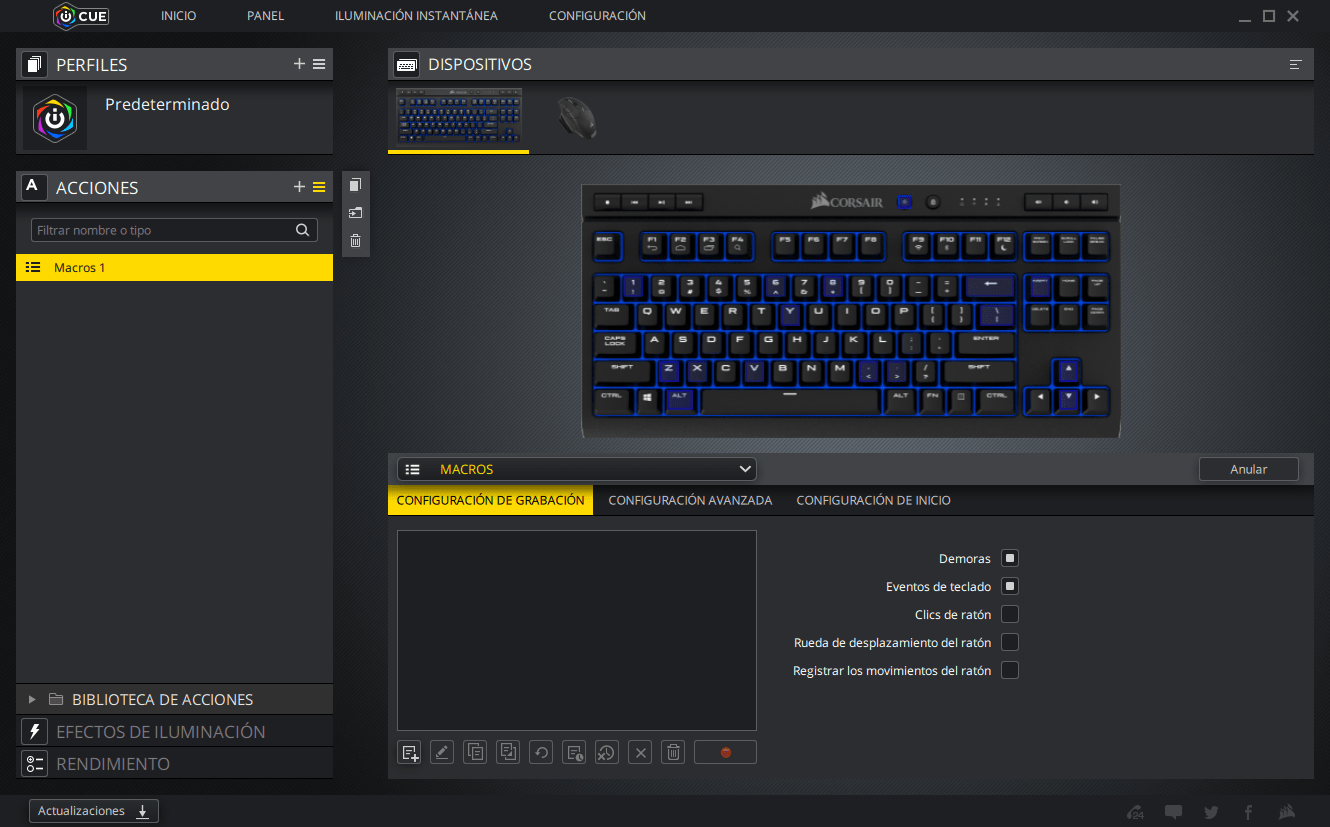Open the Facebook icon

[1248, 812]
